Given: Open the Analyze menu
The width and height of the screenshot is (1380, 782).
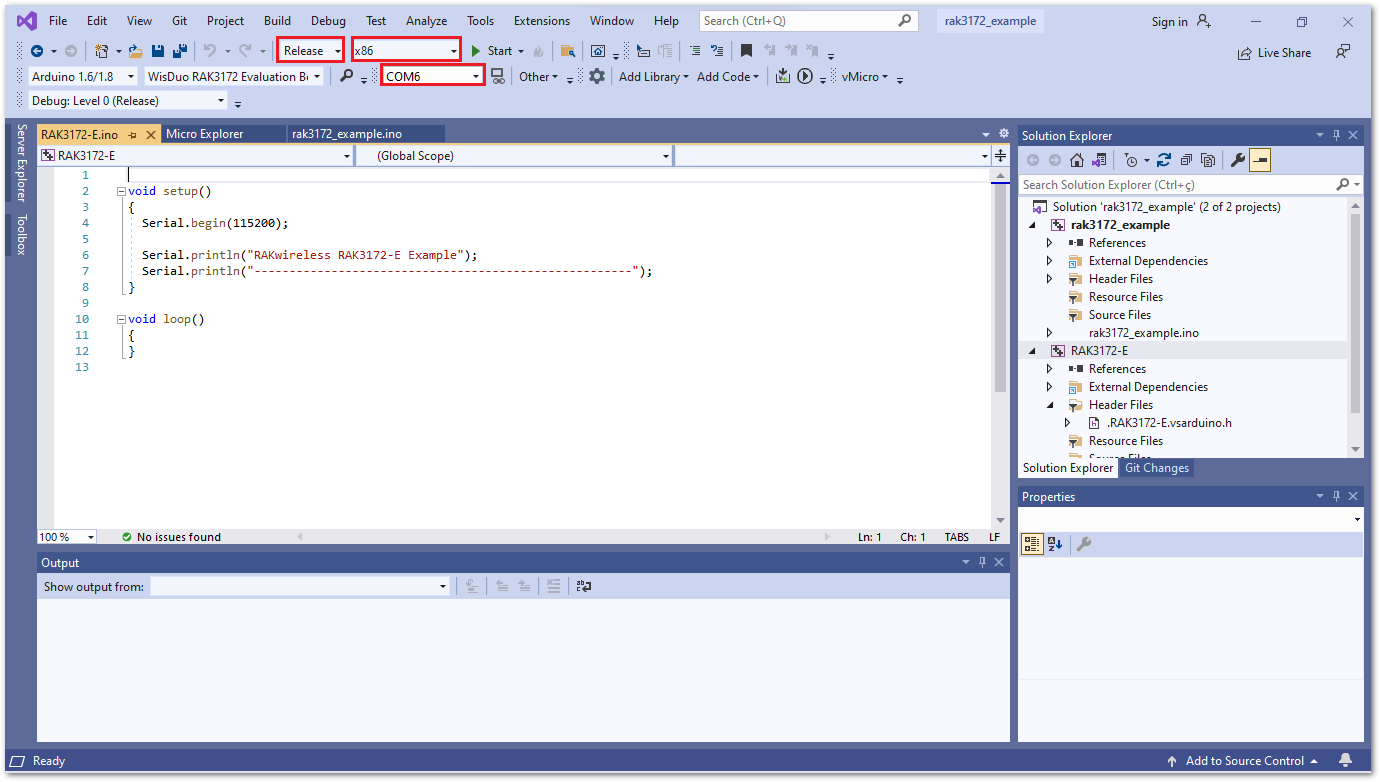Looking at the screenshot, I should (426, 21).
